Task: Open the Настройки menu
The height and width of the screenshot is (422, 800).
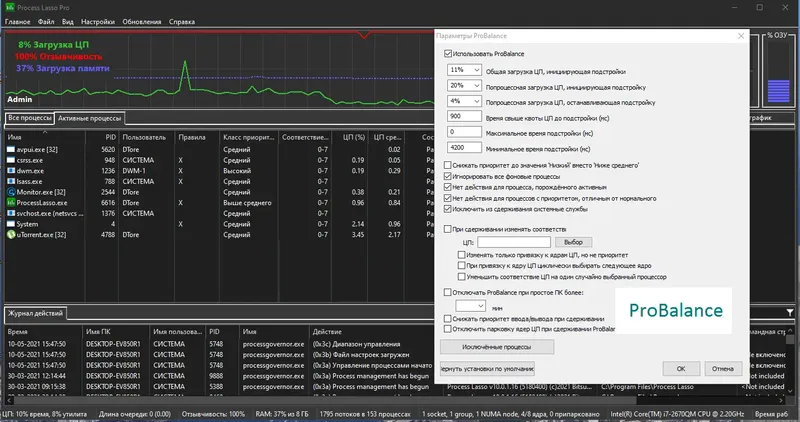Action: [x=98, y=22]
